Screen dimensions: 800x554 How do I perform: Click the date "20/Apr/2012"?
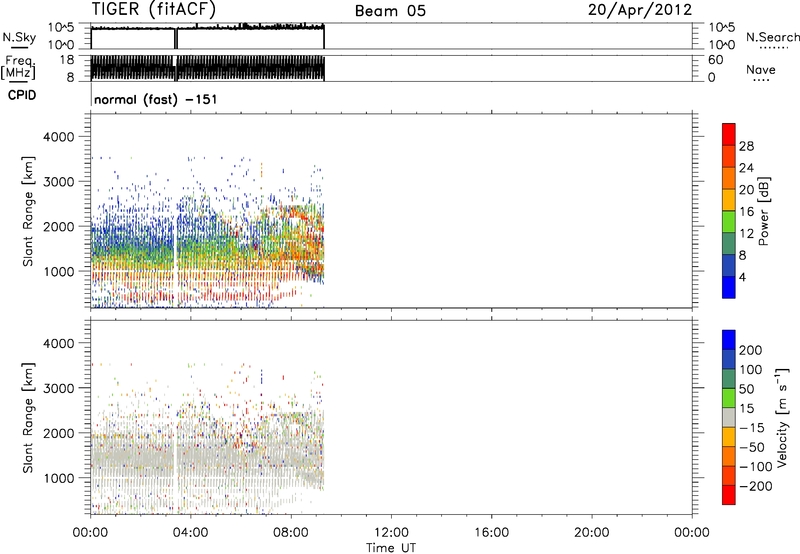pos(640,10)
